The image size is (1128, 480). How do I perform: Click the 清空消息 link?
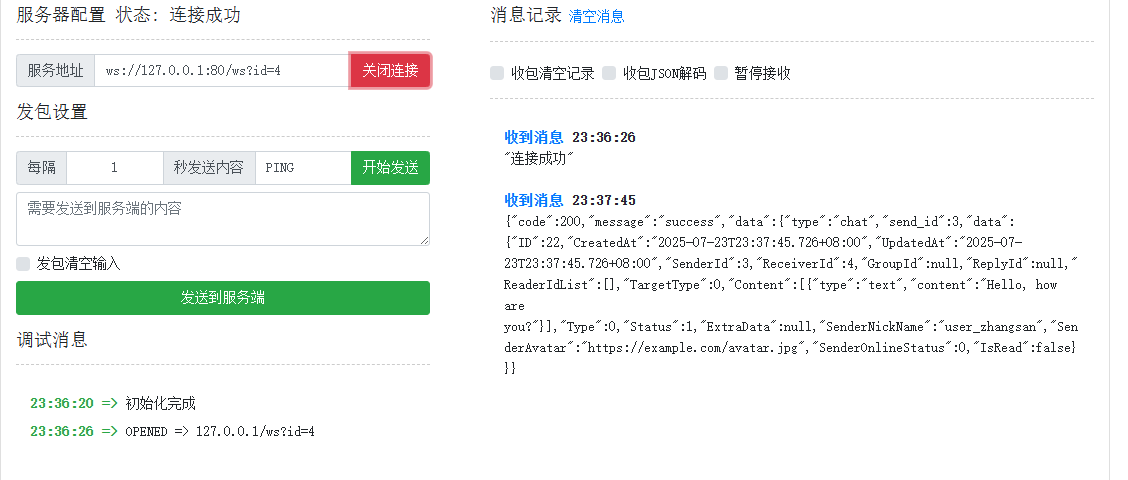point(596,17)
